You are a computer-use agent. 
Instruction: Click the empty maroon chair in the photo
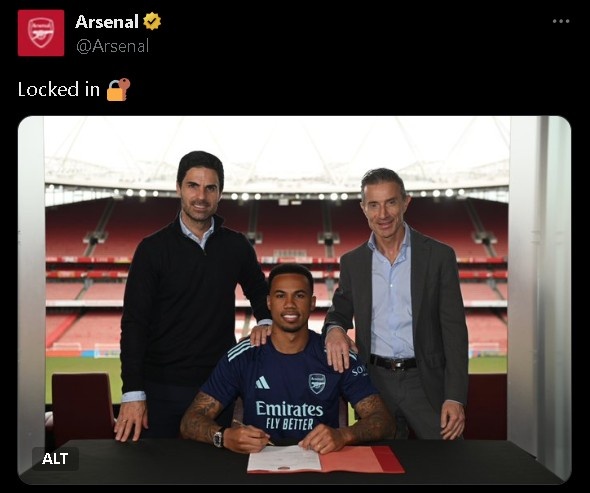(82, 406)
